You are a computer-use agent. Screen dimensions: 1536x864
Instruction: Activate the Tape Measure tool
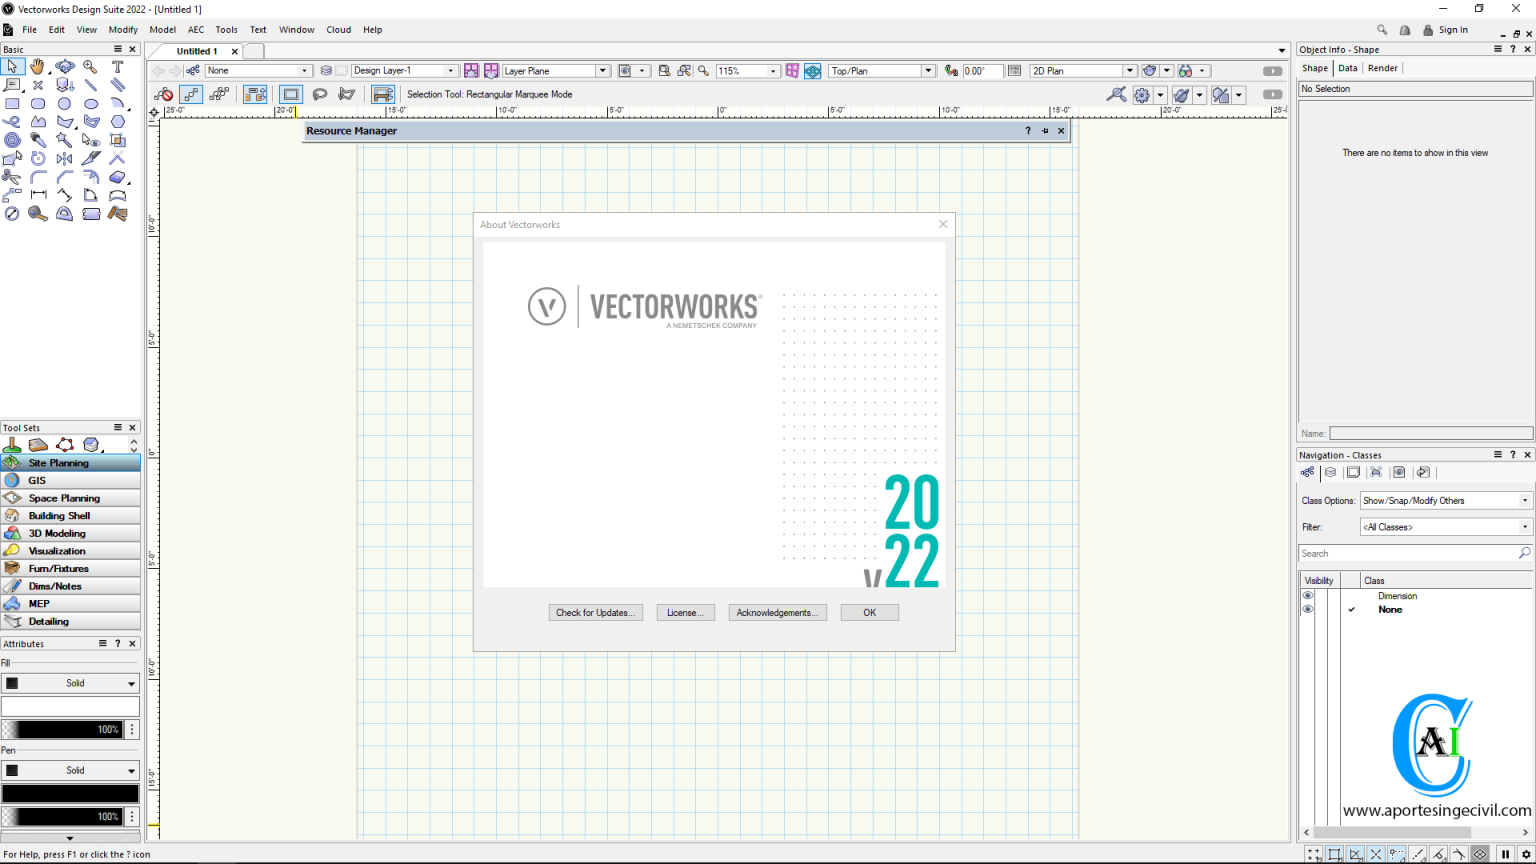click(x=38, y=213)
